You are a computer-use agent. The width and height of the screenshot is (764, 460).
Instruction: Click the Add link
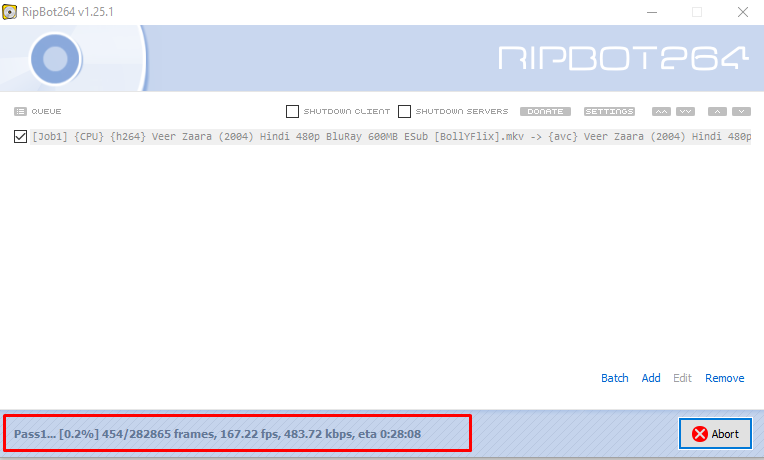click(651, 378)
